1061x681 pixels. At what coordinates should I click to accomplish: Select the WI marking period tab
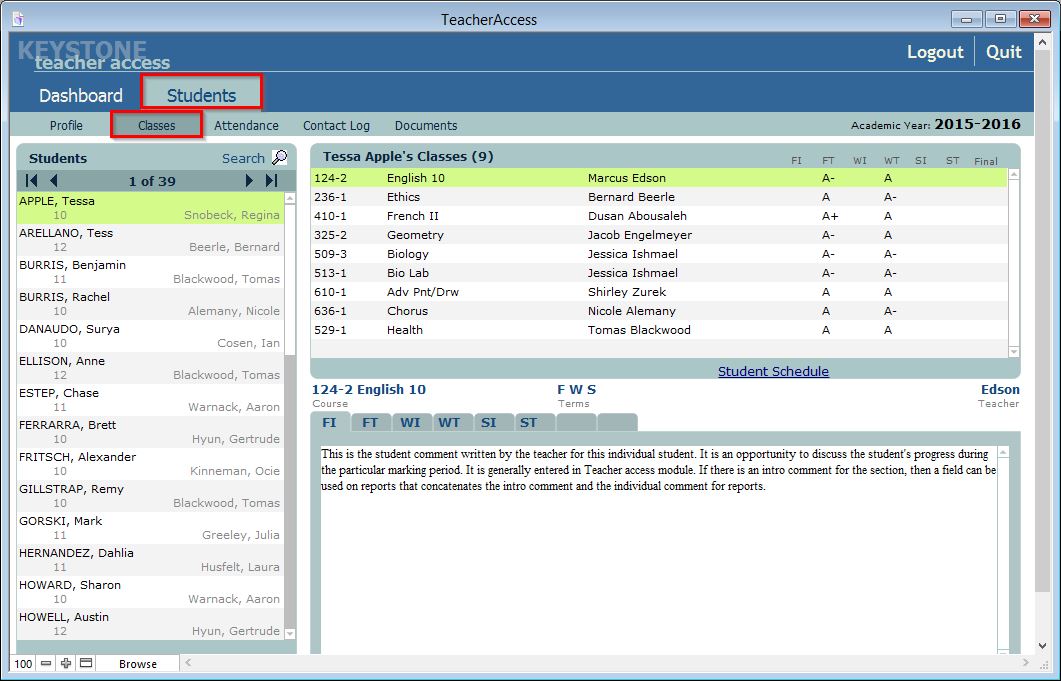tap(410, 423)
